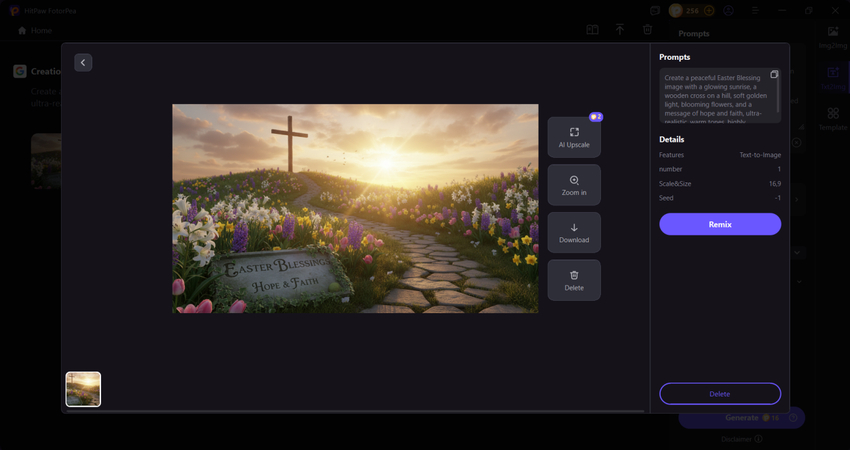Open the book guide icon in the toolbar

(593, 30)
